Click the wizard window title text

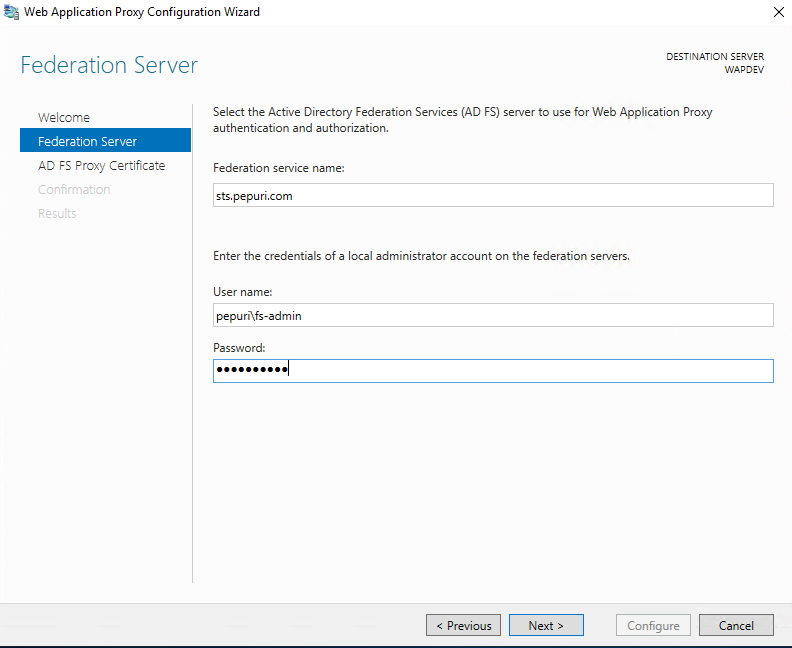tap(142, 12)
